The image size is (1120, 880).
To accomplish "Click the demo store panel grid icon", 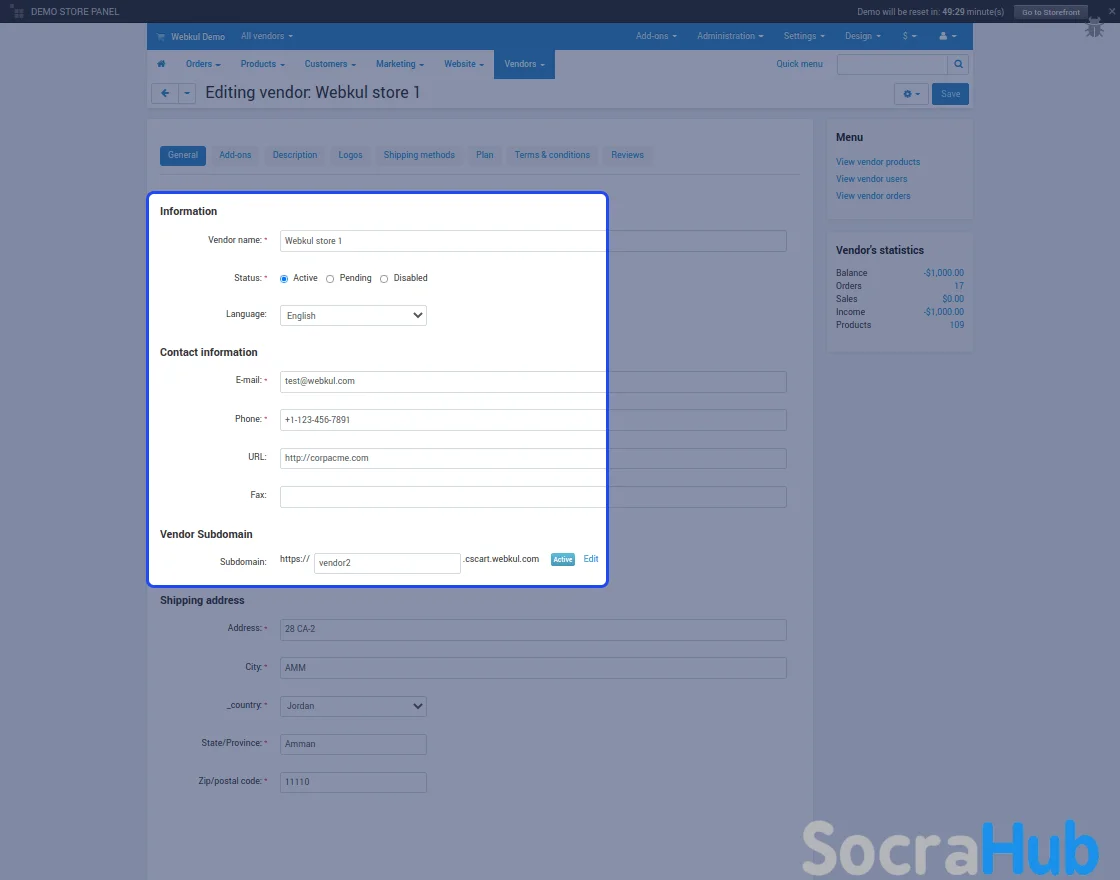I will pos(18,12).
